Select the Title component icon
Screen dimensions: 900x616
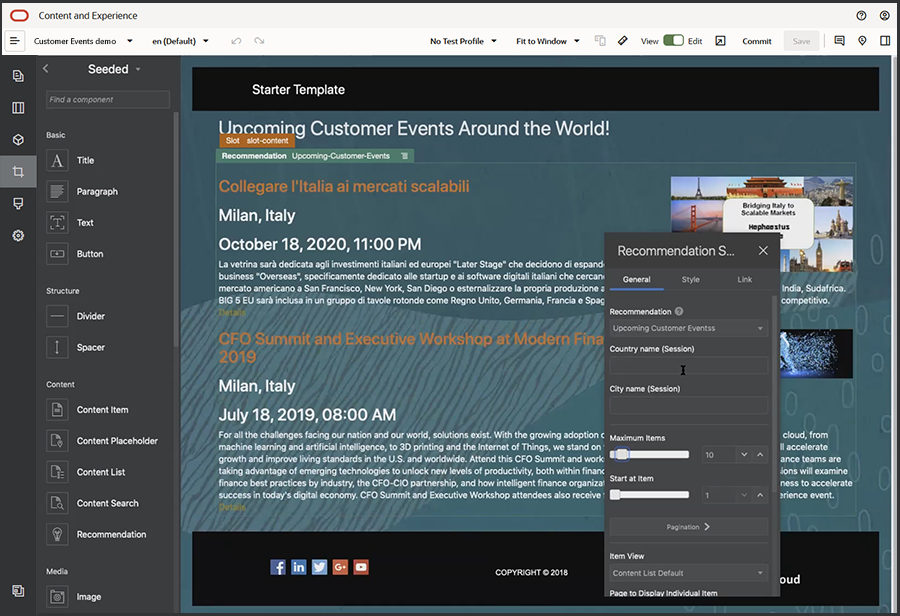[x=57, y=160]
